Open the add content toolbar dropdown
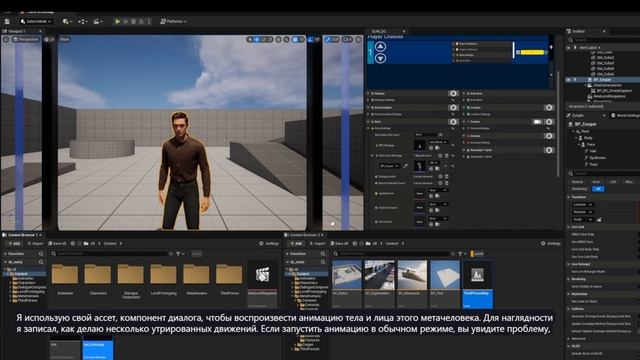The image size is (640, 360). (67, 21)
